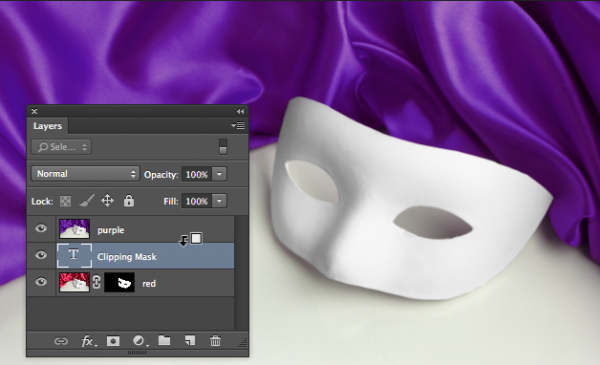Open the layer style fx menu

point(88,341)
